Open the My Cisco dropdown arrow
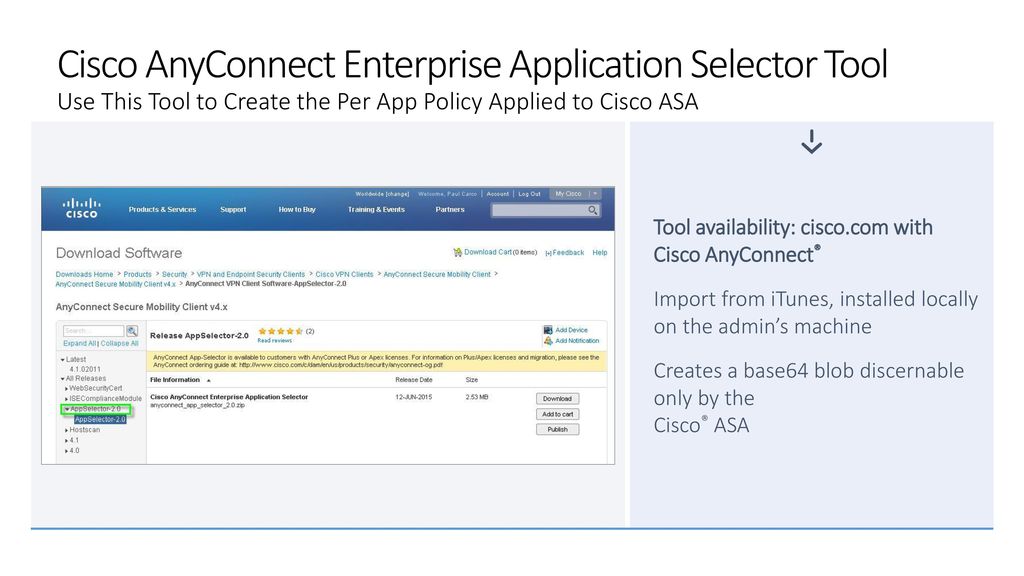 point(595,194)
